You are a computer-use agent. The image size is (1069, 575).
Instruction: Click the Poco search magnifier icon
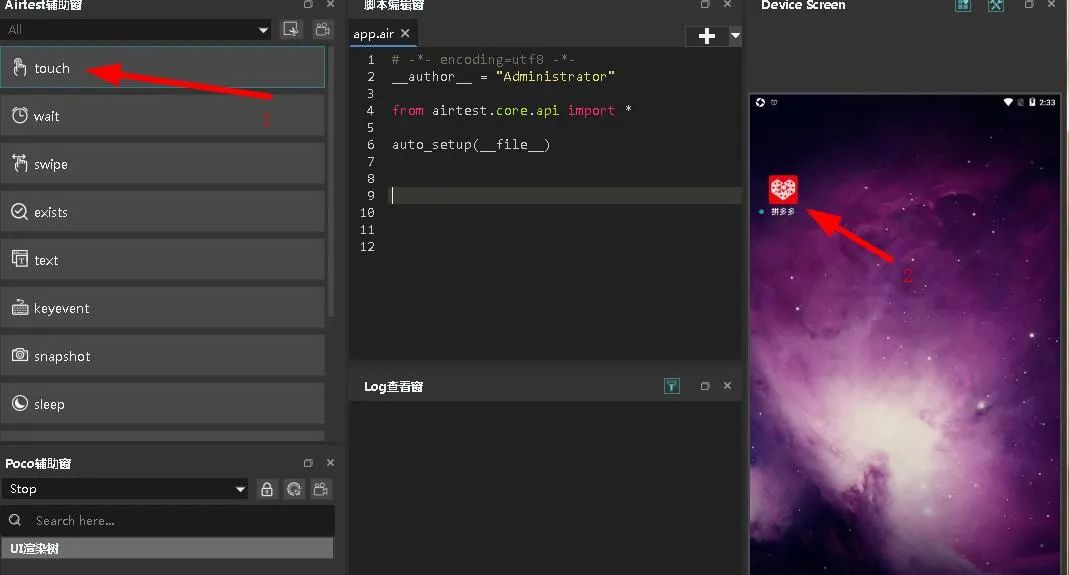tap(14, 520)
